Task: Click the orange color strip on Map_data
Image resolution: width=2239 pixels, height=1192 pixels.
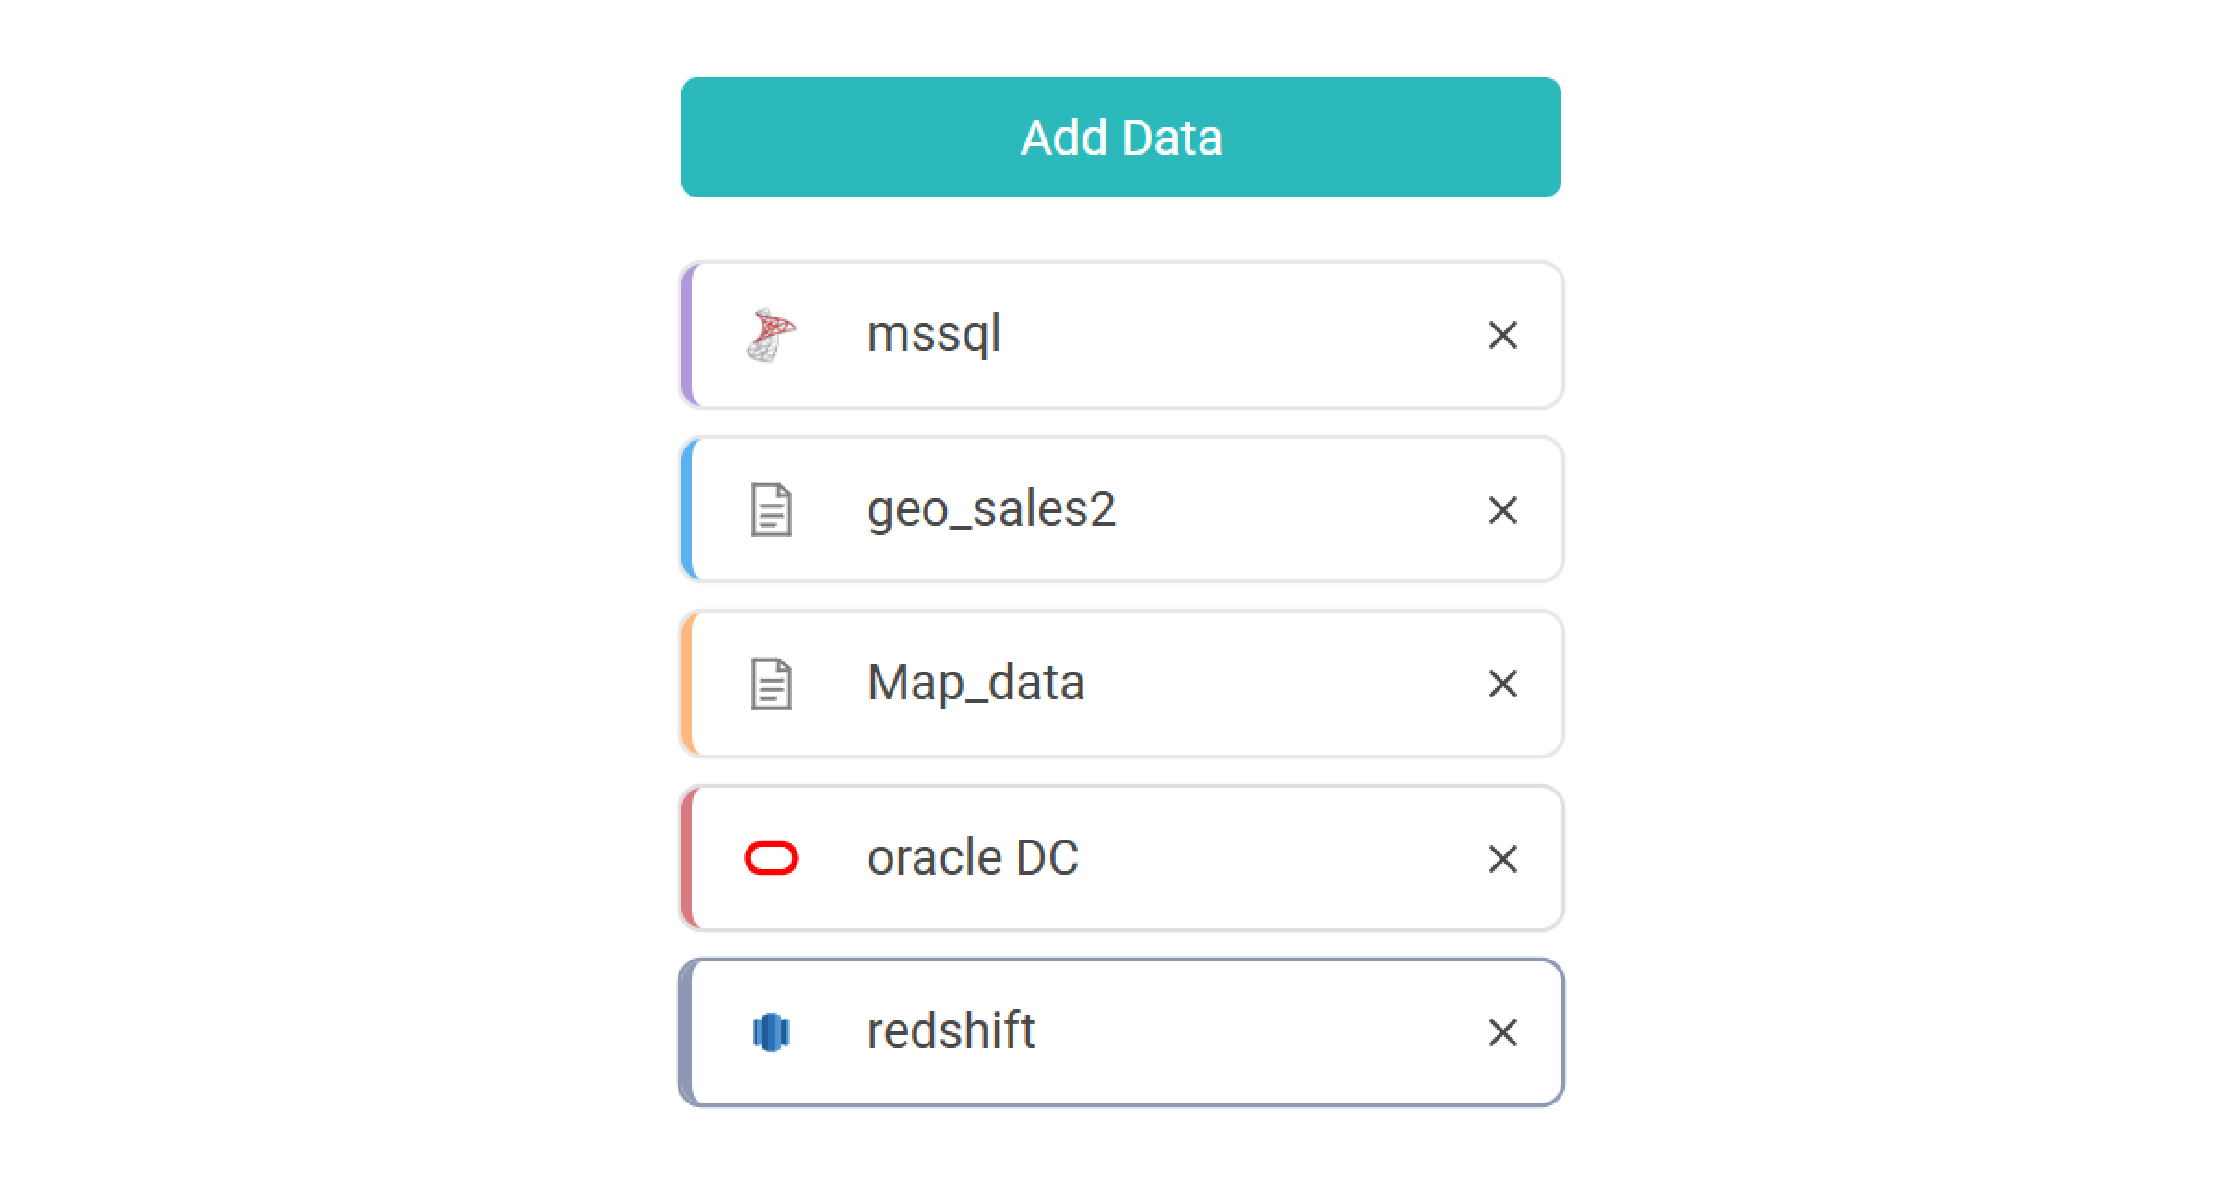Action: [x=687, y=684]
